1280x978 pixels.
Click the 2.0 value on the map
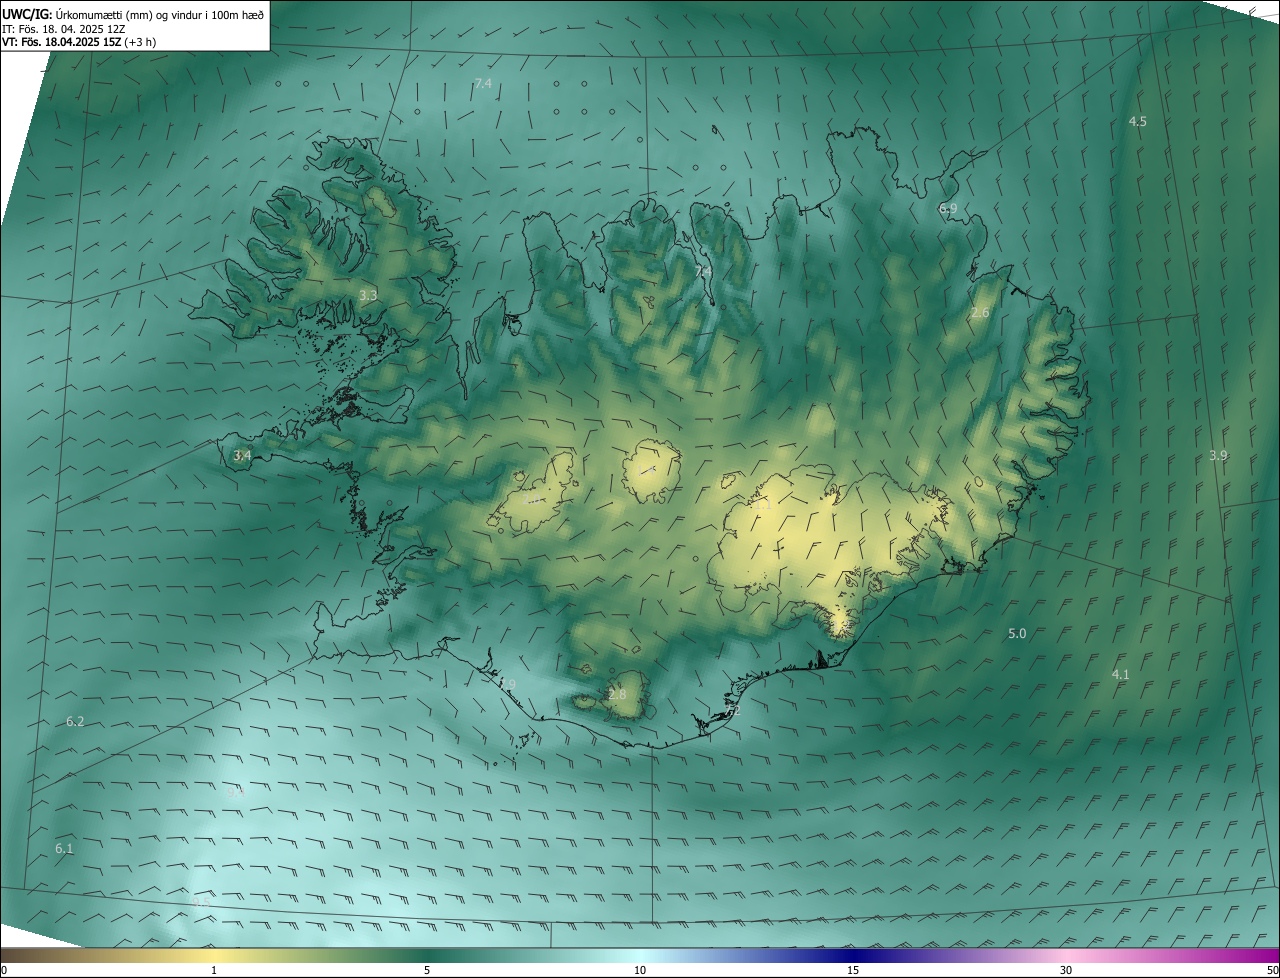[533, 499]
